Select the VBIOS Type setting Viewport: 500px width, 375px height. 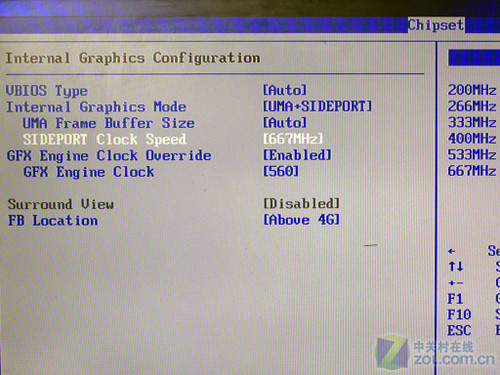point(47,91)
